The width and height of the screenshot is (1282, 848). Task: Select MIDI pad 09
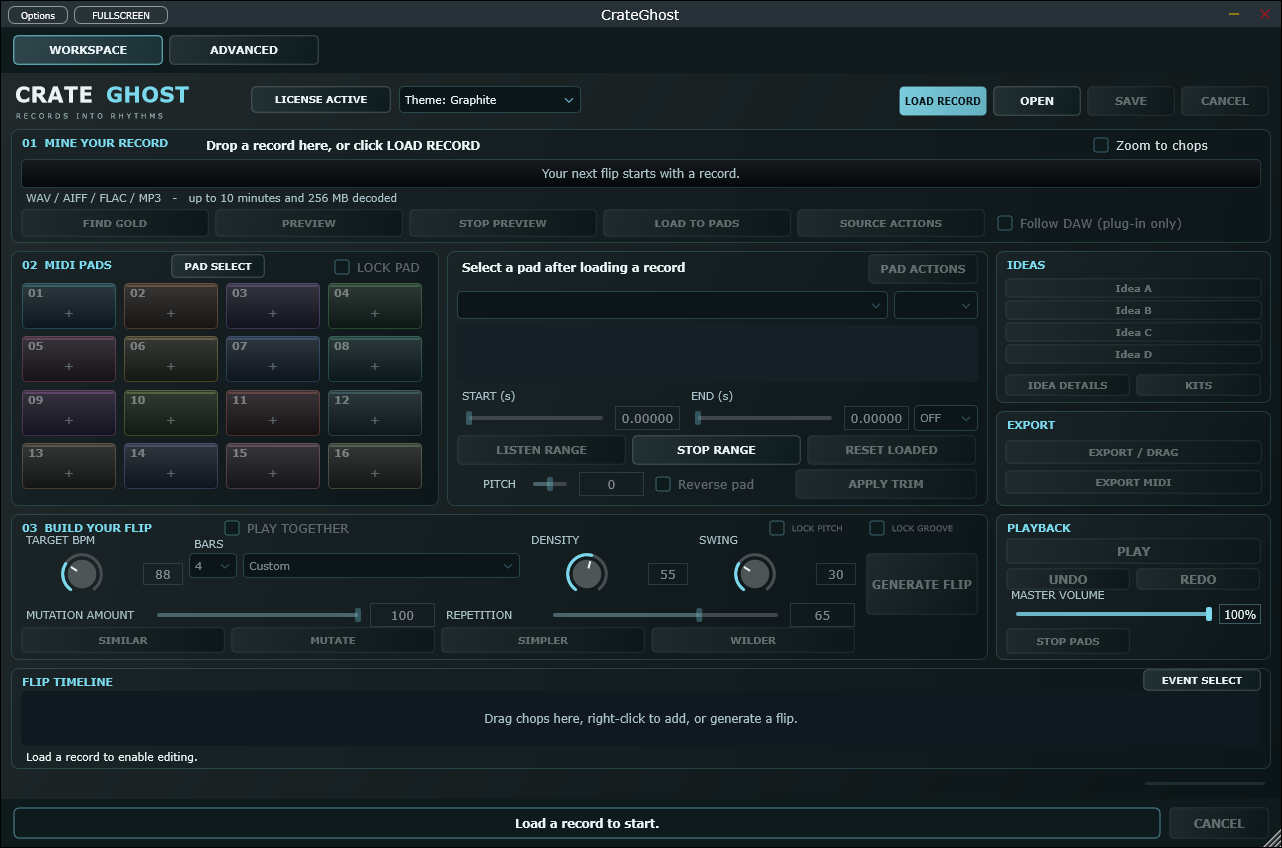tap(69, 413)
